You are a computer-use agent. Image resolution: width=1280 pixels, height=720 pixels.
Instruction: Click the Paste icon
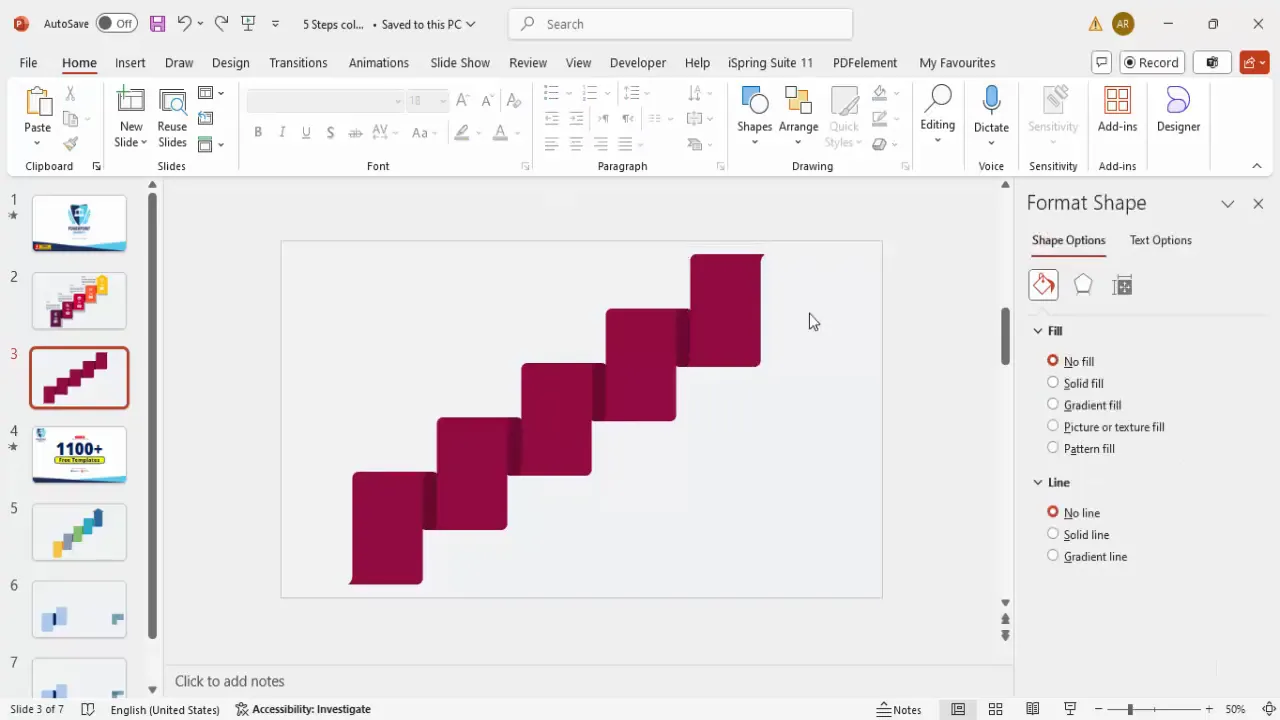click(x=38, y=103)
